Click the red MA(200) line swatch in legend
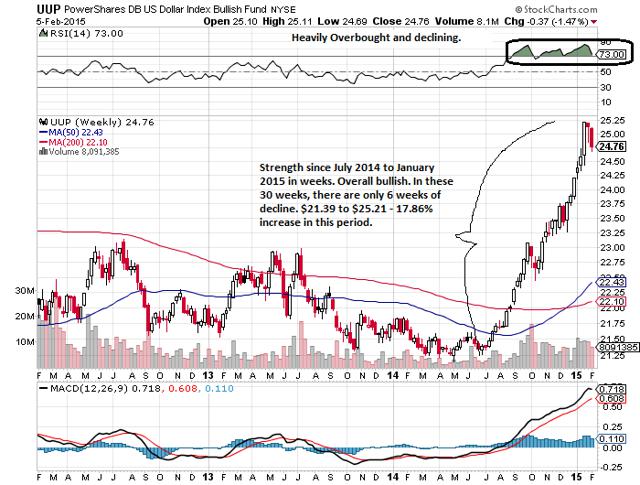Viewport: 640px width, 485px height. (x=43, y=142)
